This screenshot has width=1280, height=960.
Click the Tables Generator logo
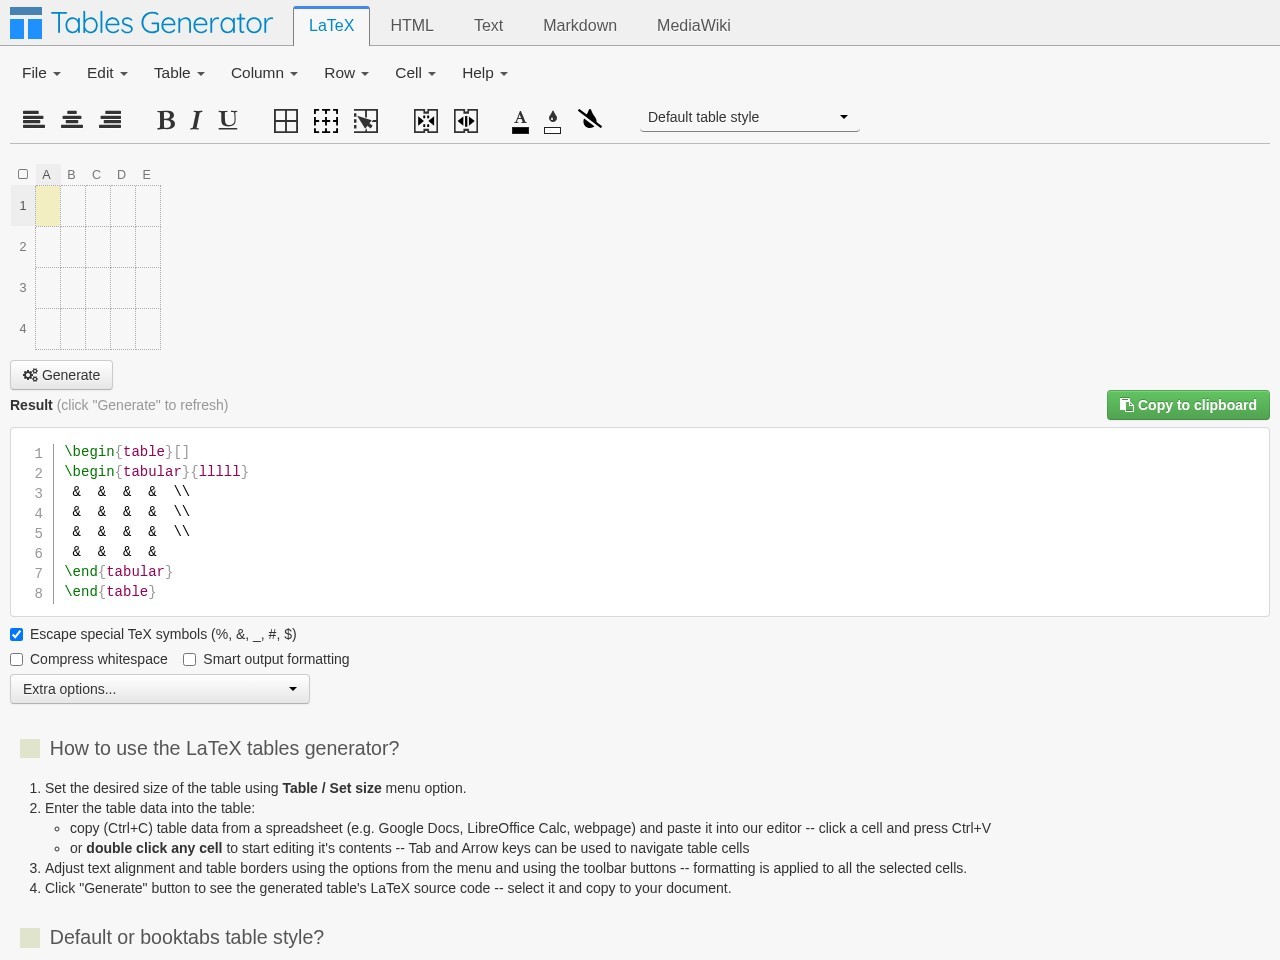(141, 23)
